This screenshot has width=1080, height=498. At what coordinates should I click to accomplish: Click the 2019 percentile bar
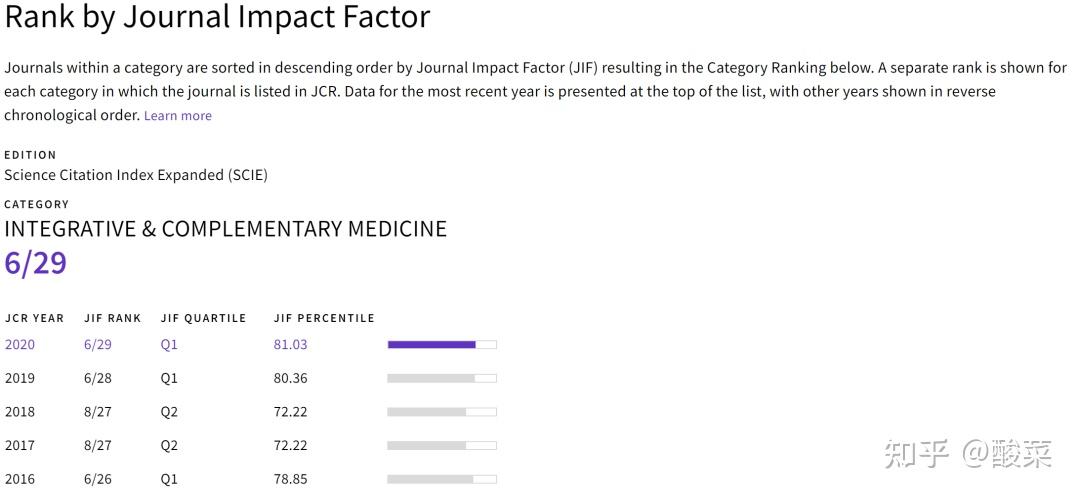[441, 379]
